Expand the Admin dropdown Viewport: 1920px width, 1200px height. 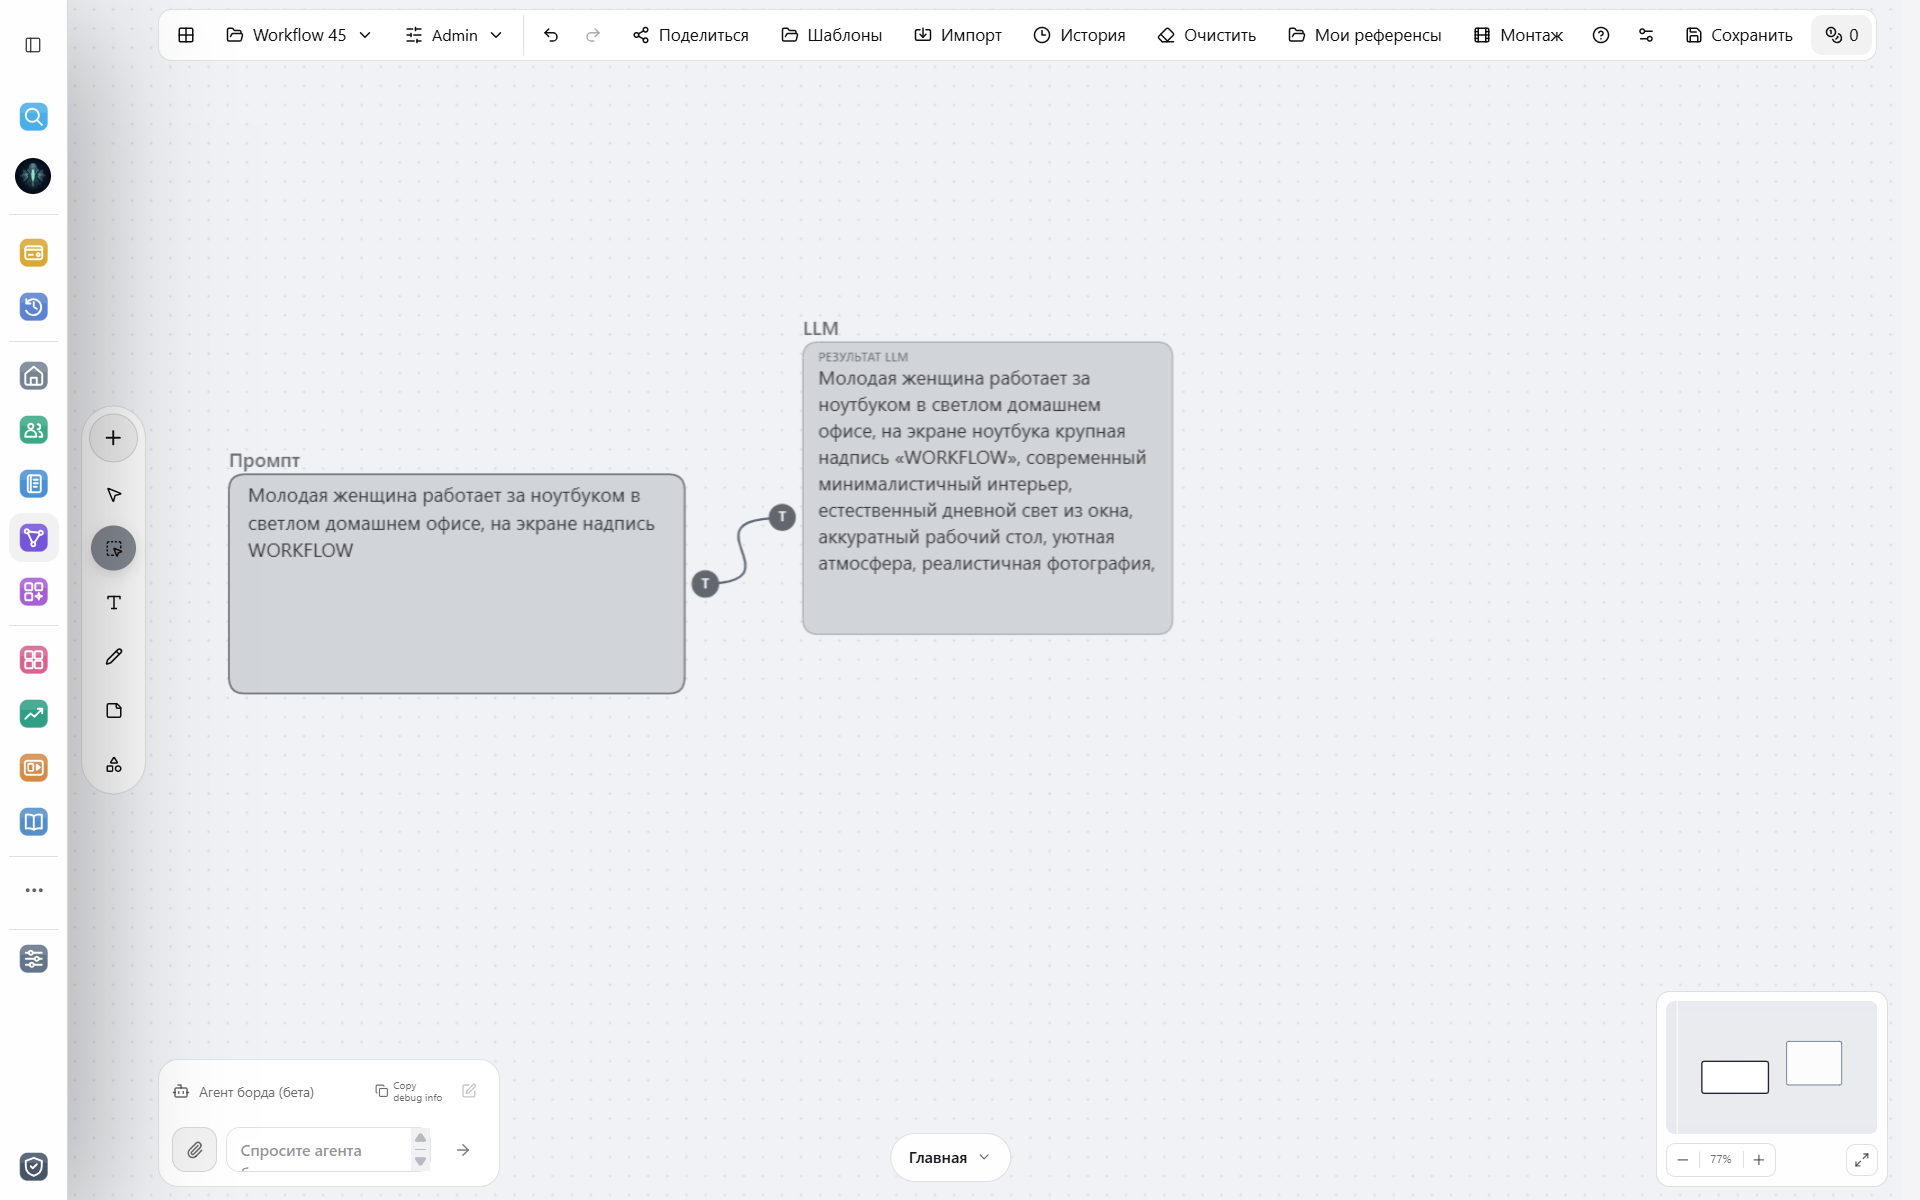[454, 35]
